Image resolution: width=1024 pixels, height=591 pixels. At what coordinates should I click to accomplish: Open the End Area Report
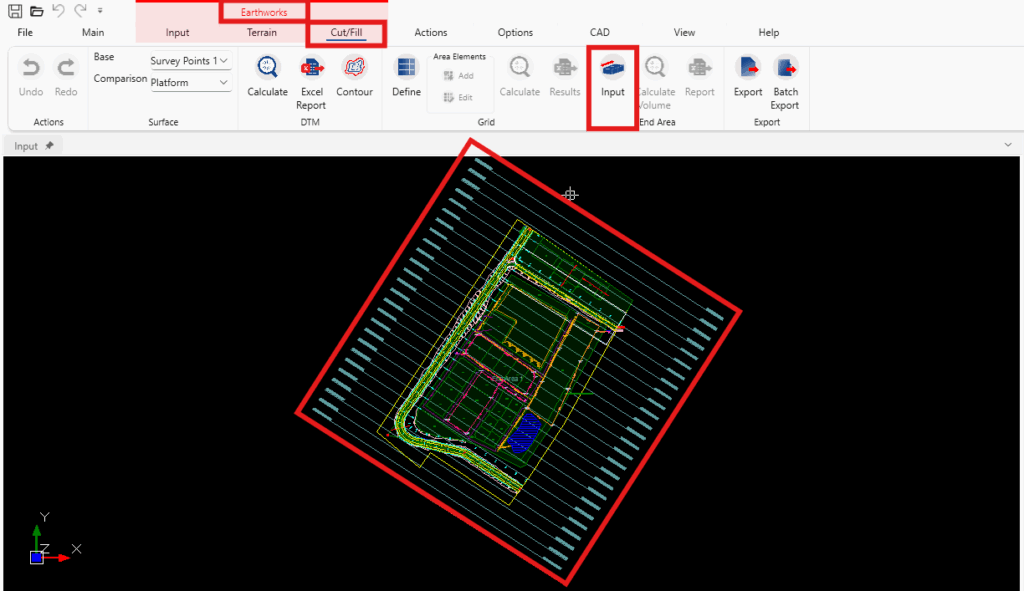point(699,77)
